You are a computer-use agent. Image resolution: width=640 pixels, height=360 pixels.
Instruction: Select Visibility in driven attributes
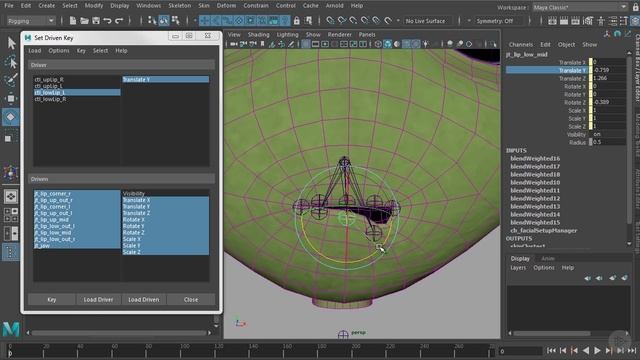point(166,194)
